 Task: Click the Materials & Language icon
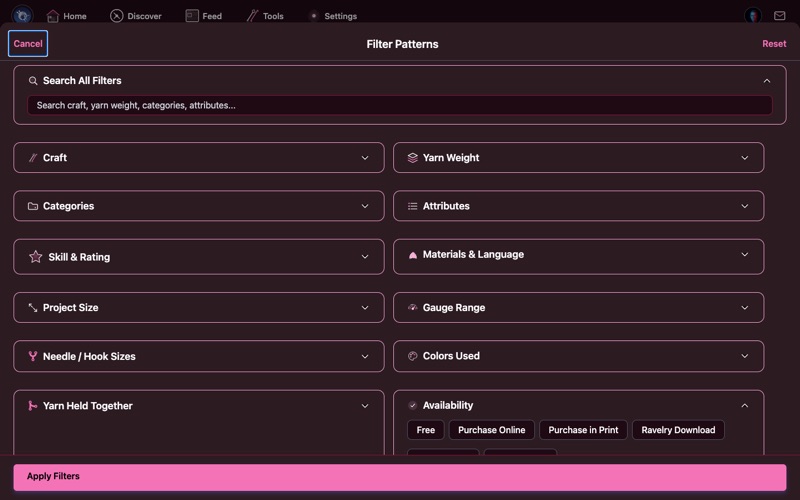point(413,255)
